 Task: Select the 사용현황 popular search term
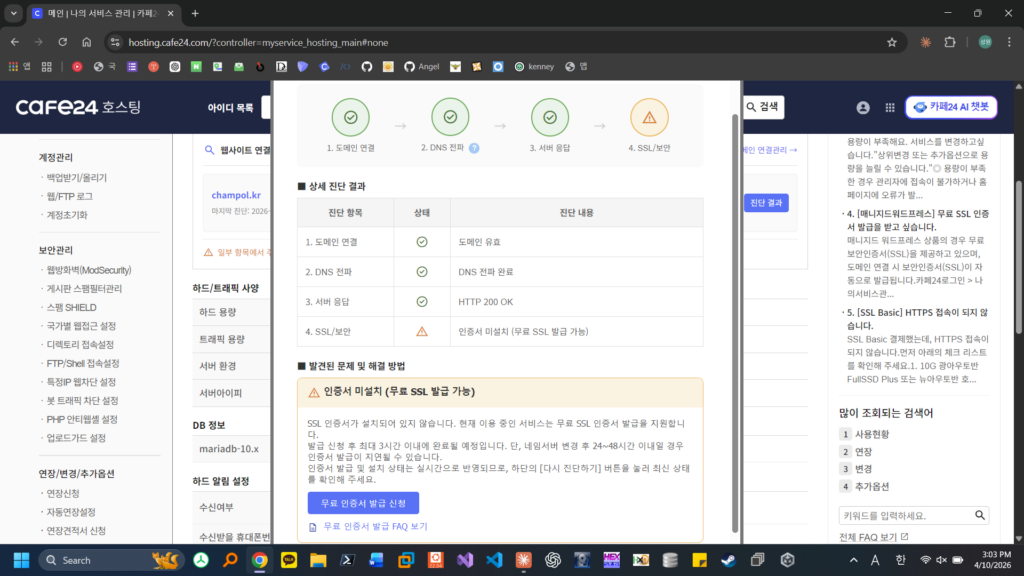872,434
